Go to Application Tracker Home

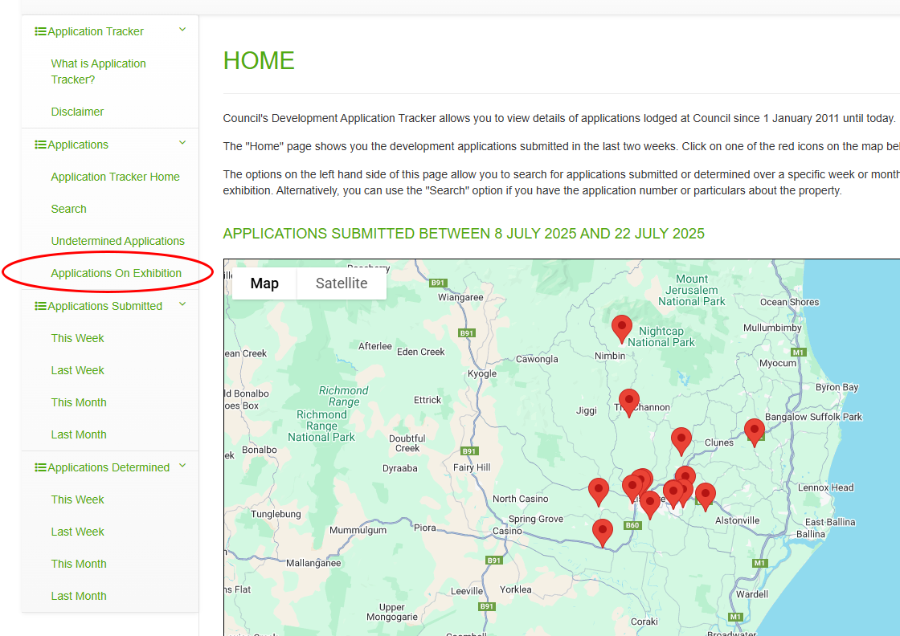[x=115, y=177]
